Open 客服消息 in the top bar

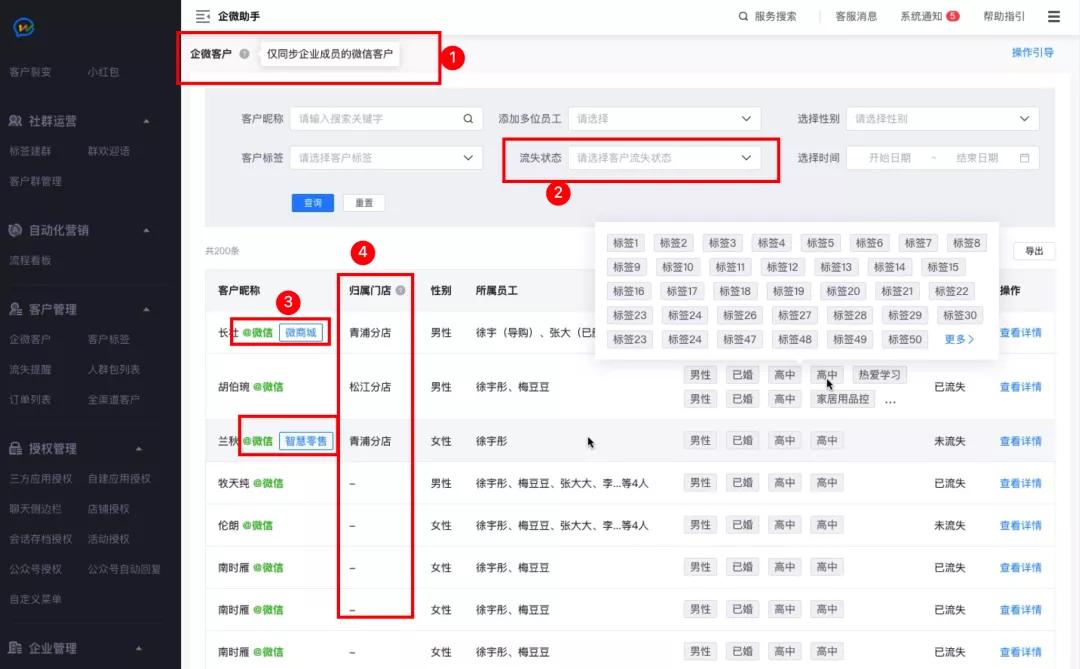pyautogui.click(x=856, y=16)
